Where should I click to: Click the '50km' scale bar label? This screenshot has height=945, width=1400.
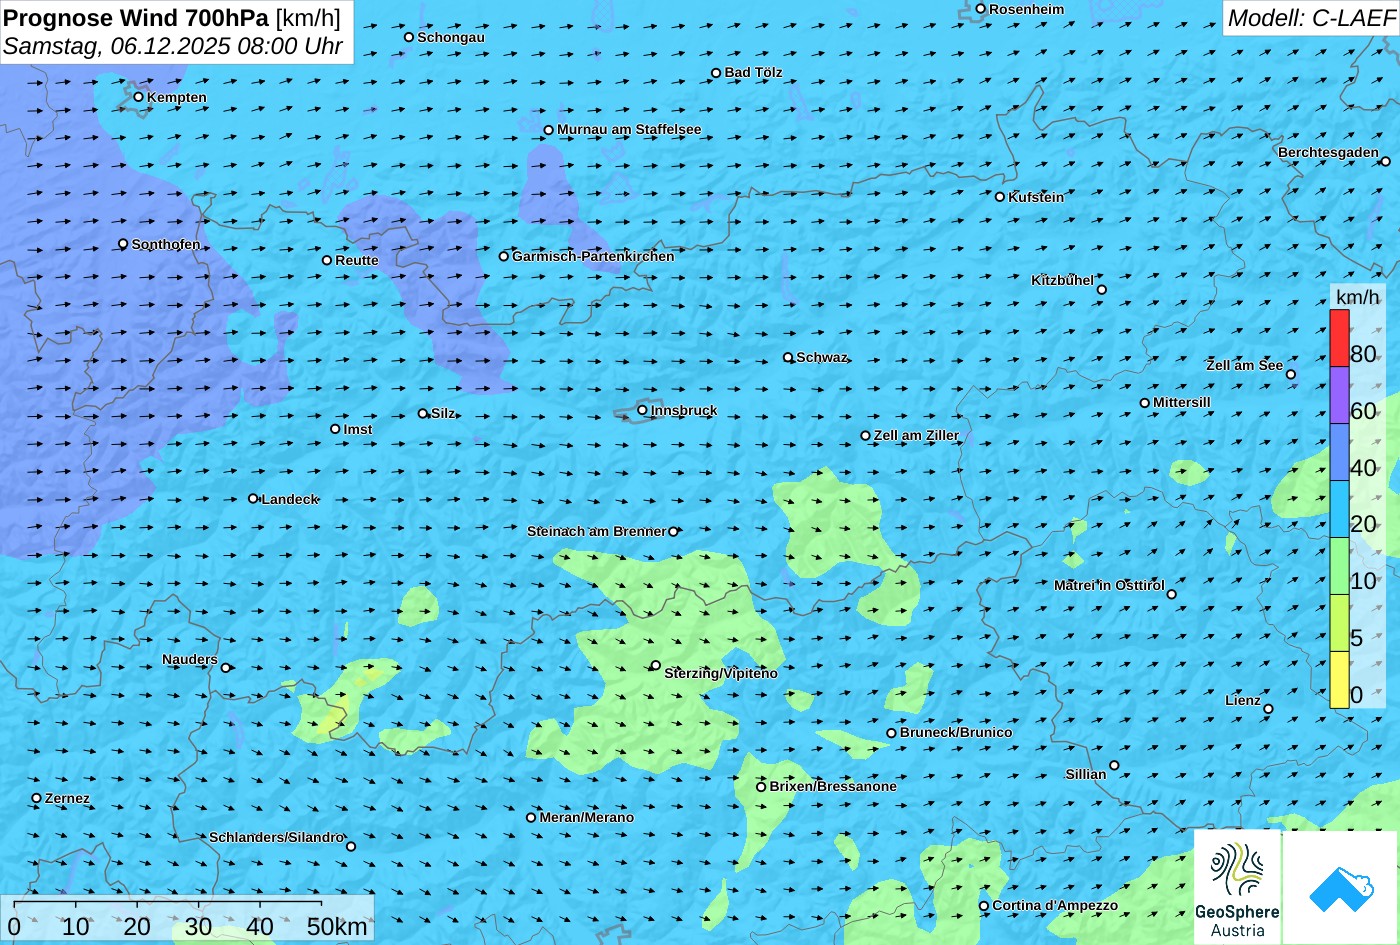[337, 926]
